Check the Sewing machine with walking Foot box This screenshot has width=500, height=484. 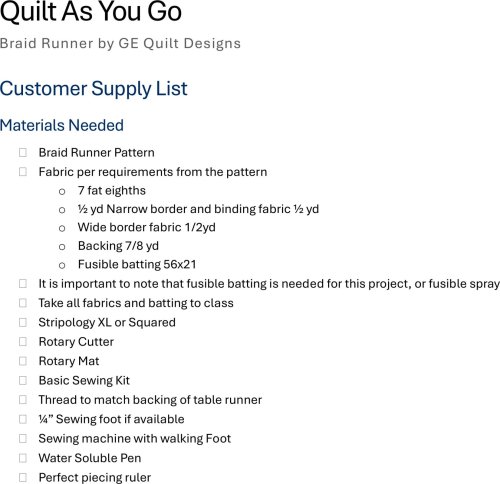click(x=23, y=438)
